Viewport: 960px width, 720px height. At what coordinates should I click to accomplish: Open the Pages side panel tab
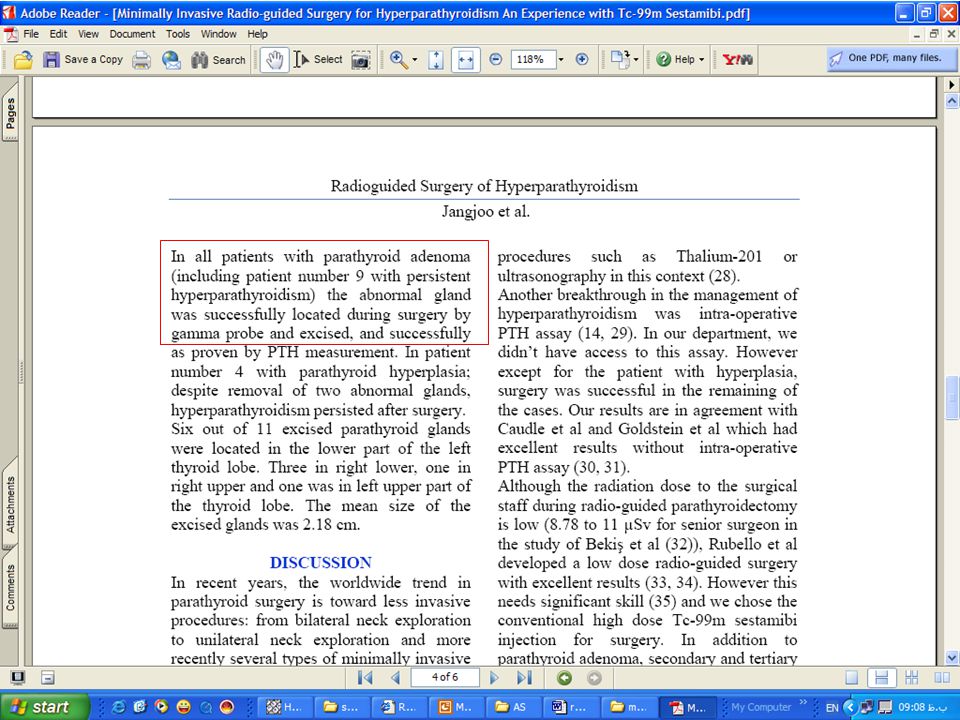click(x=10, y=112)
